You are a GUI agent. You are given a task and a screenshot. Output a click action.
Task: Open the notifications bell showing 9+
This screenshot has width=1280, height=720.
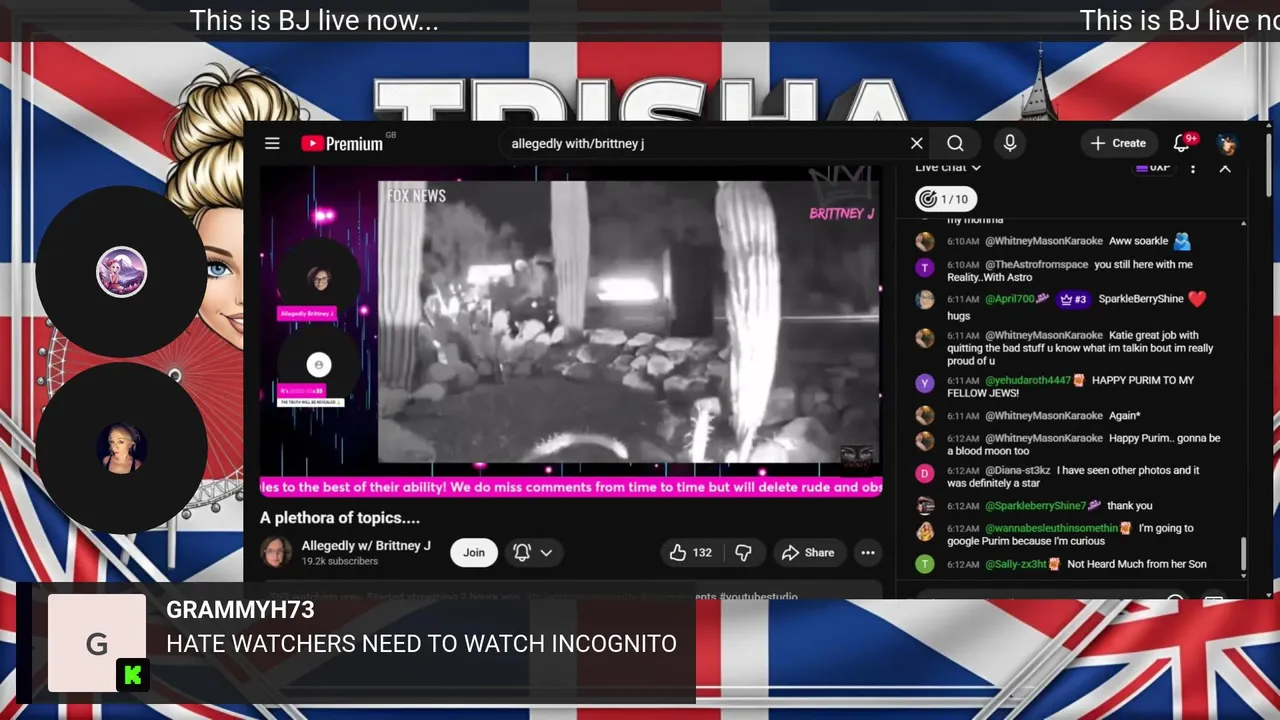(x=1182, y=143)
